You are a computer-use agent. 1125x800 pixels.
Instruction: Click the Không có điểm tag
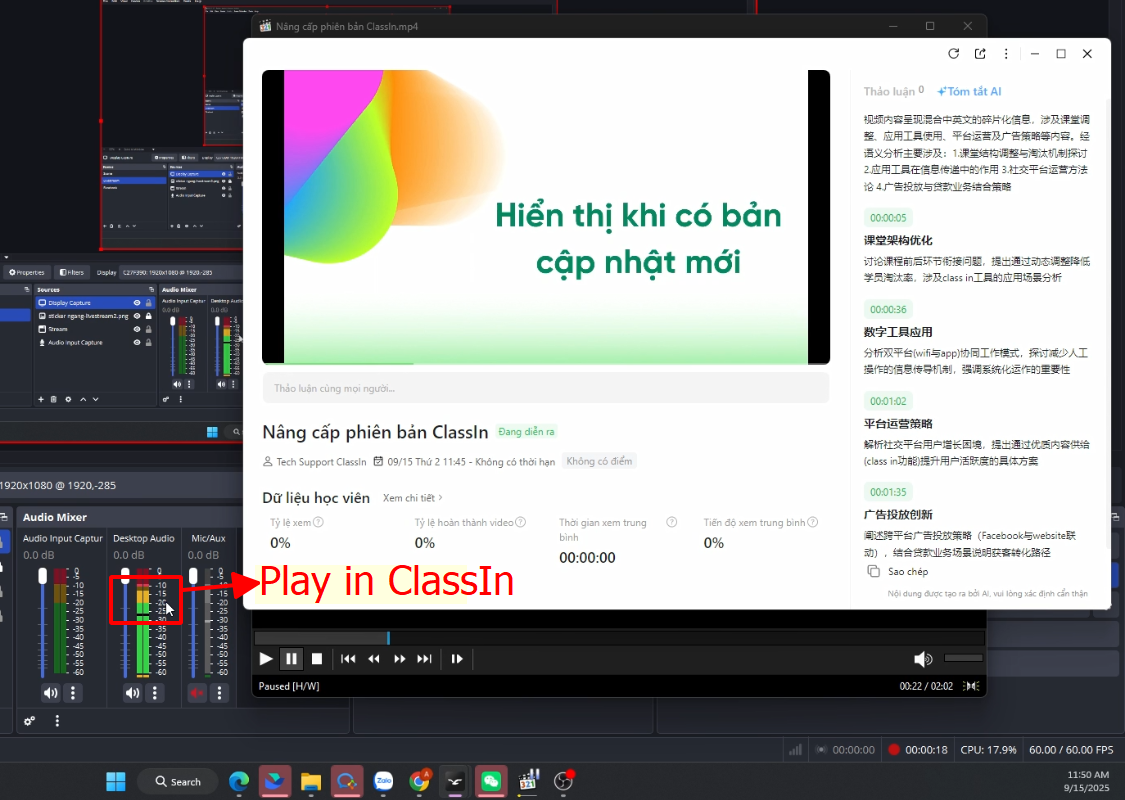click(x=599, y=461)
